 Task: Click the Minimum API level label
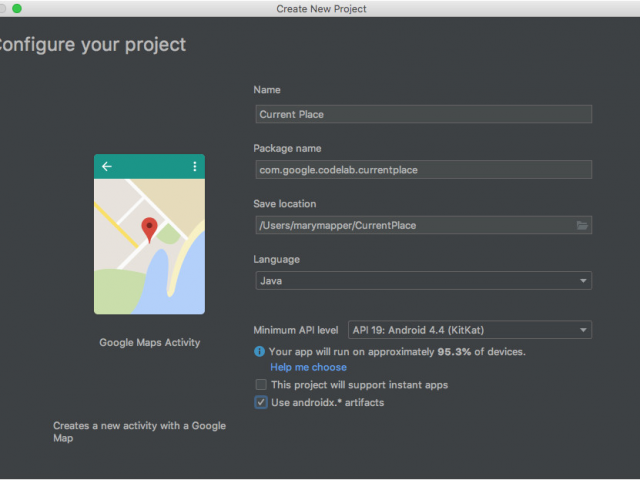point(296,330)
